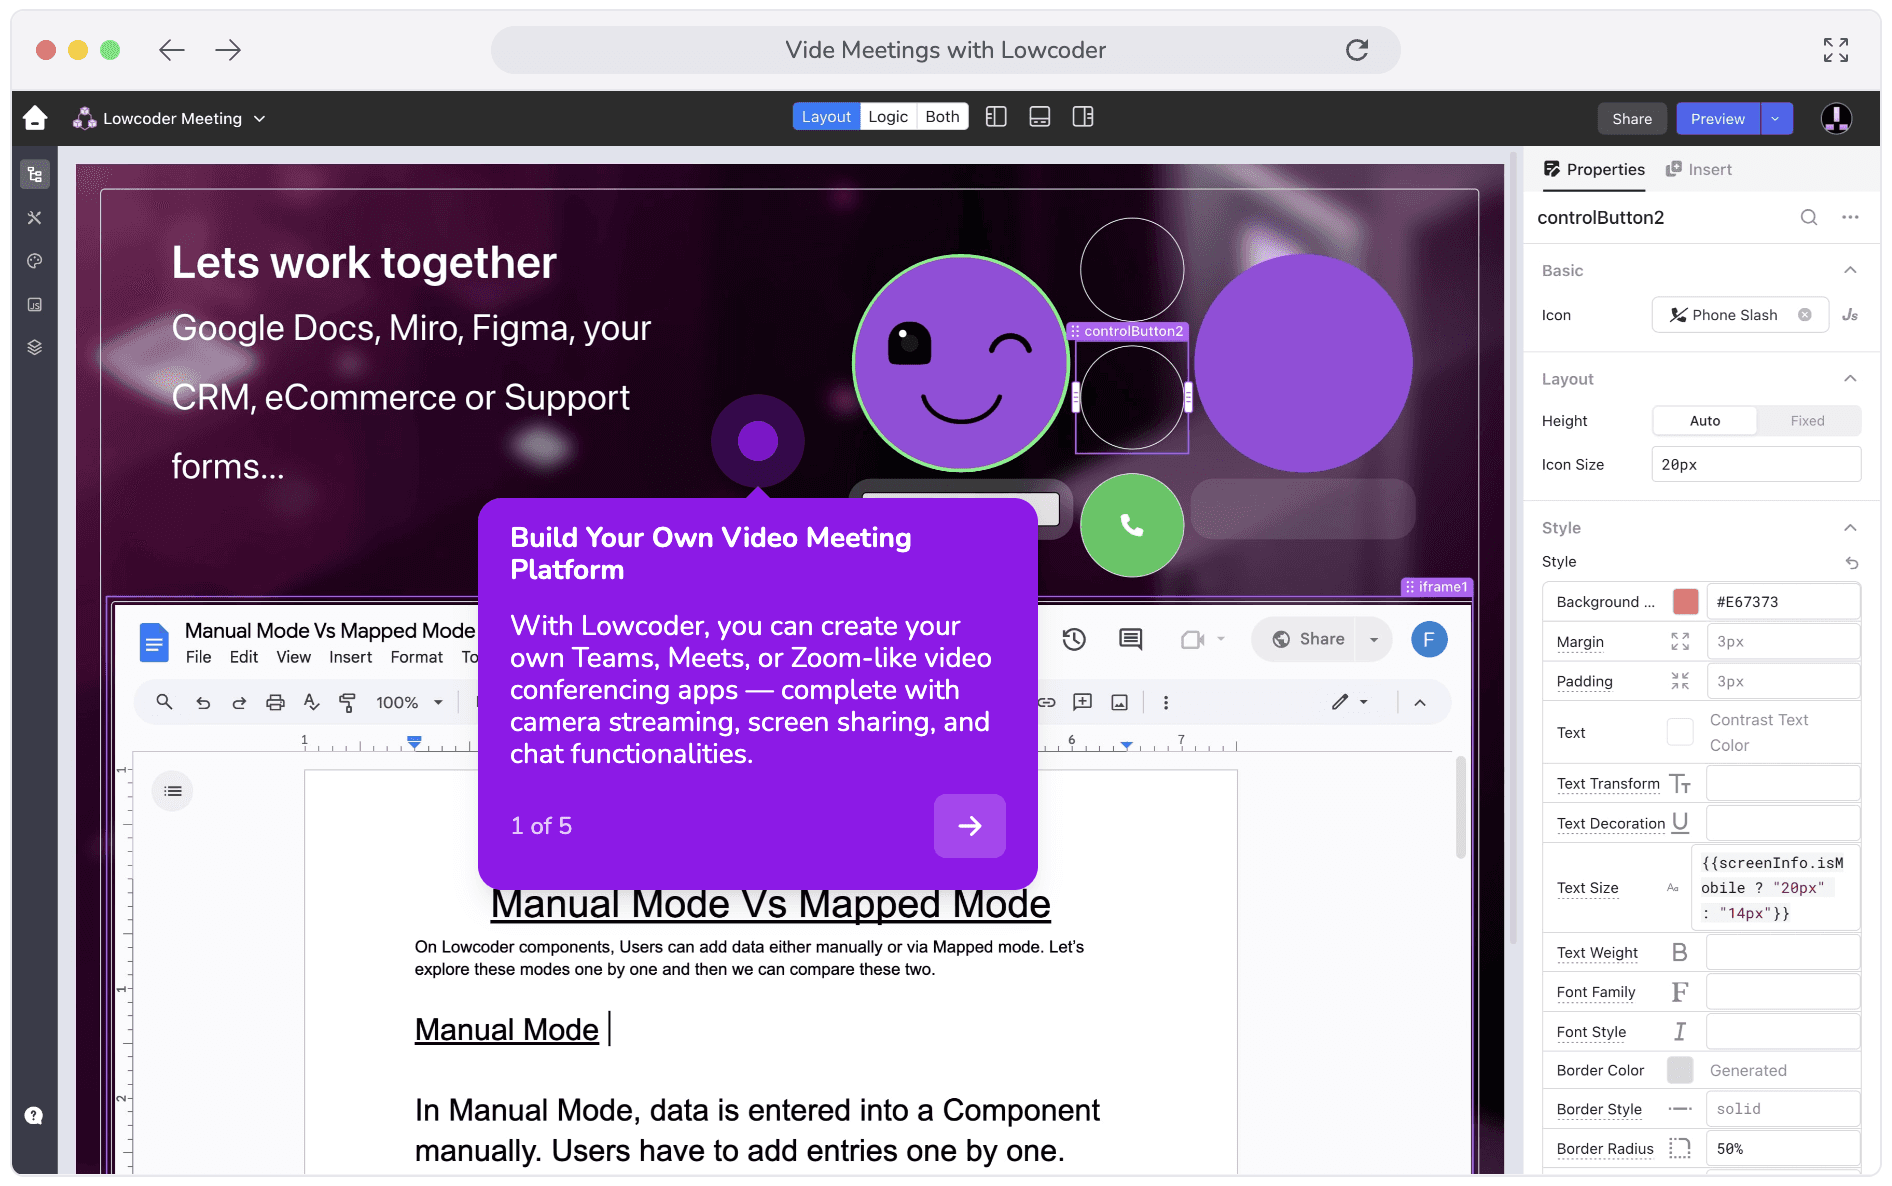1892x1186 pixels.
Task: Collapse the Style section chevron
Action: [1850, 528]
